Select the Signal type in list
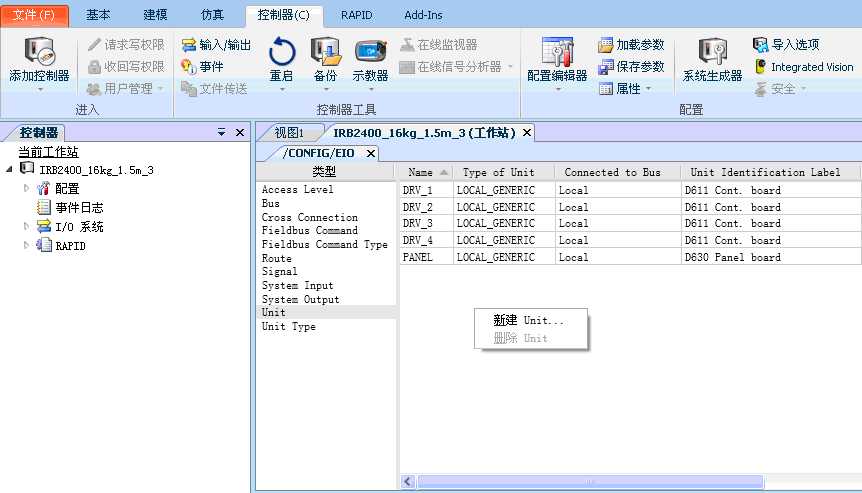The image size is (862, 493). click(279, 272)
